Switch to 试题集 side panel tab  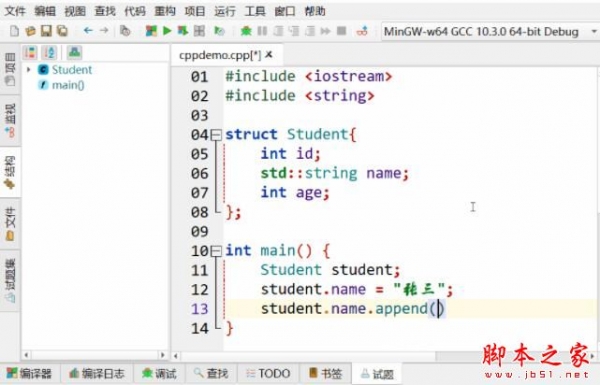coord(10,281)
